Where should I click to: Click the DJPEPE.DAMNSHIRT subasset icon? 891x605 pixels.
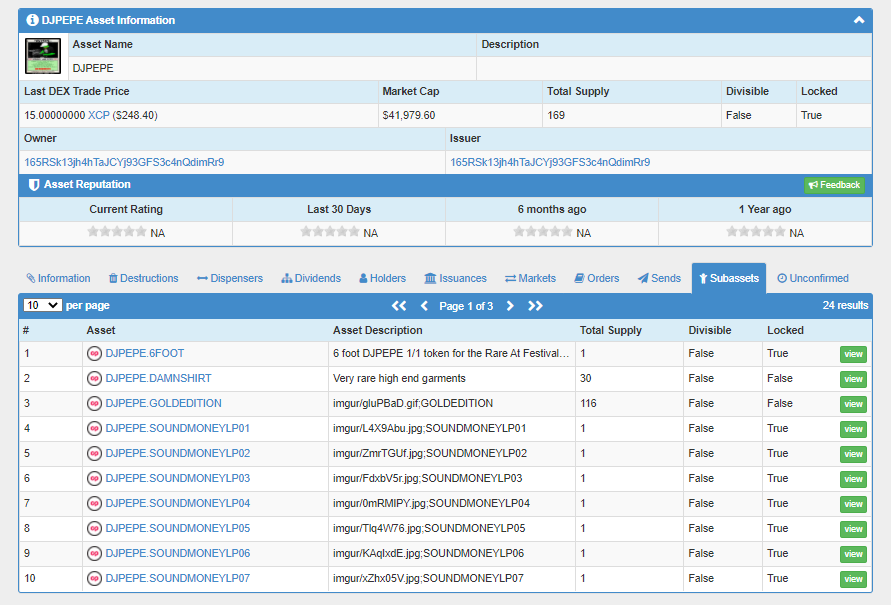pyautogui.click(x=94, y=378)
